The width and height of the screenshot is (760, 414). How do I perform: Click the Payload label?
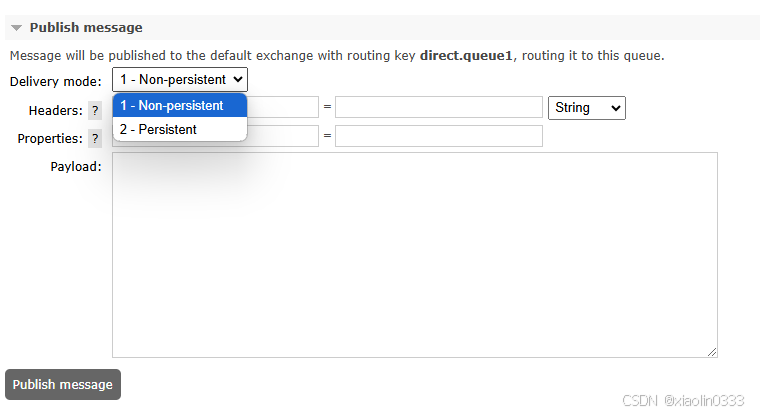pos(76,167)
